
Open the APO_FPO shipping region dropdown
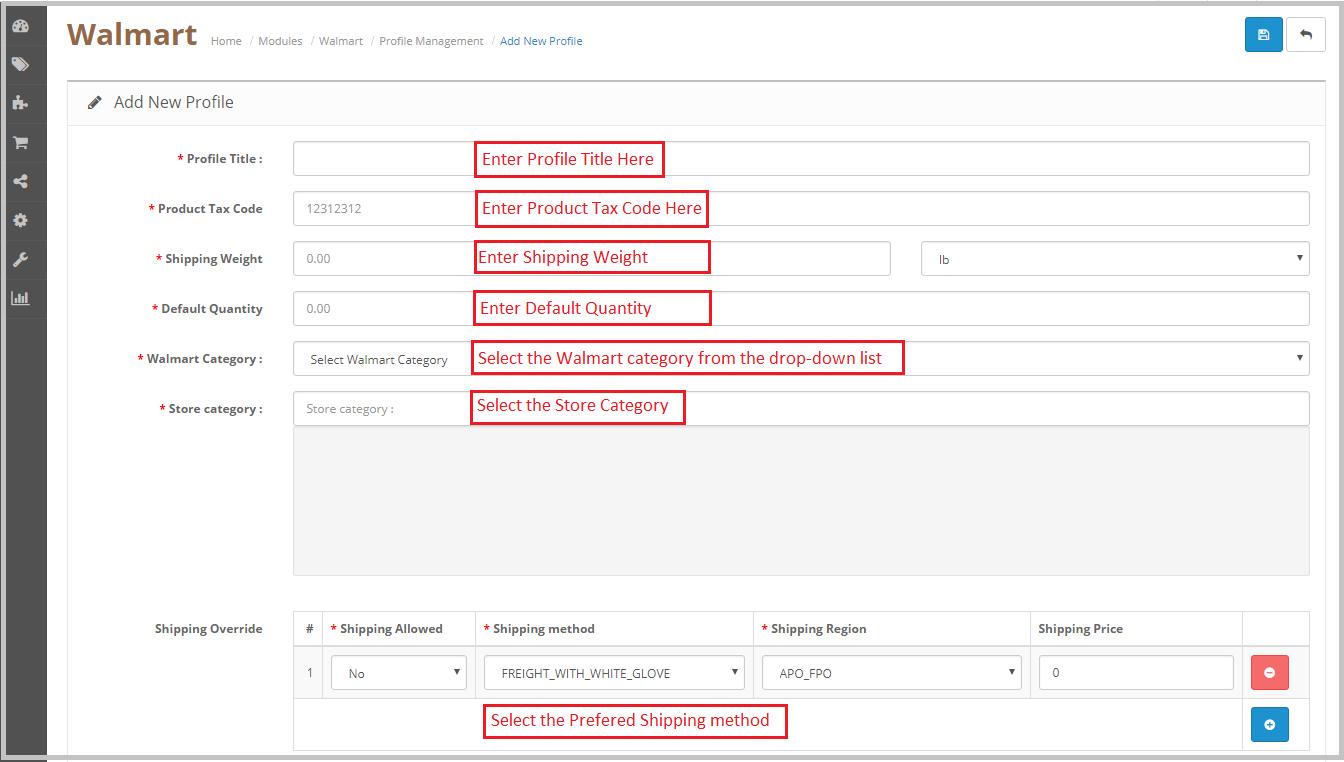892,673
